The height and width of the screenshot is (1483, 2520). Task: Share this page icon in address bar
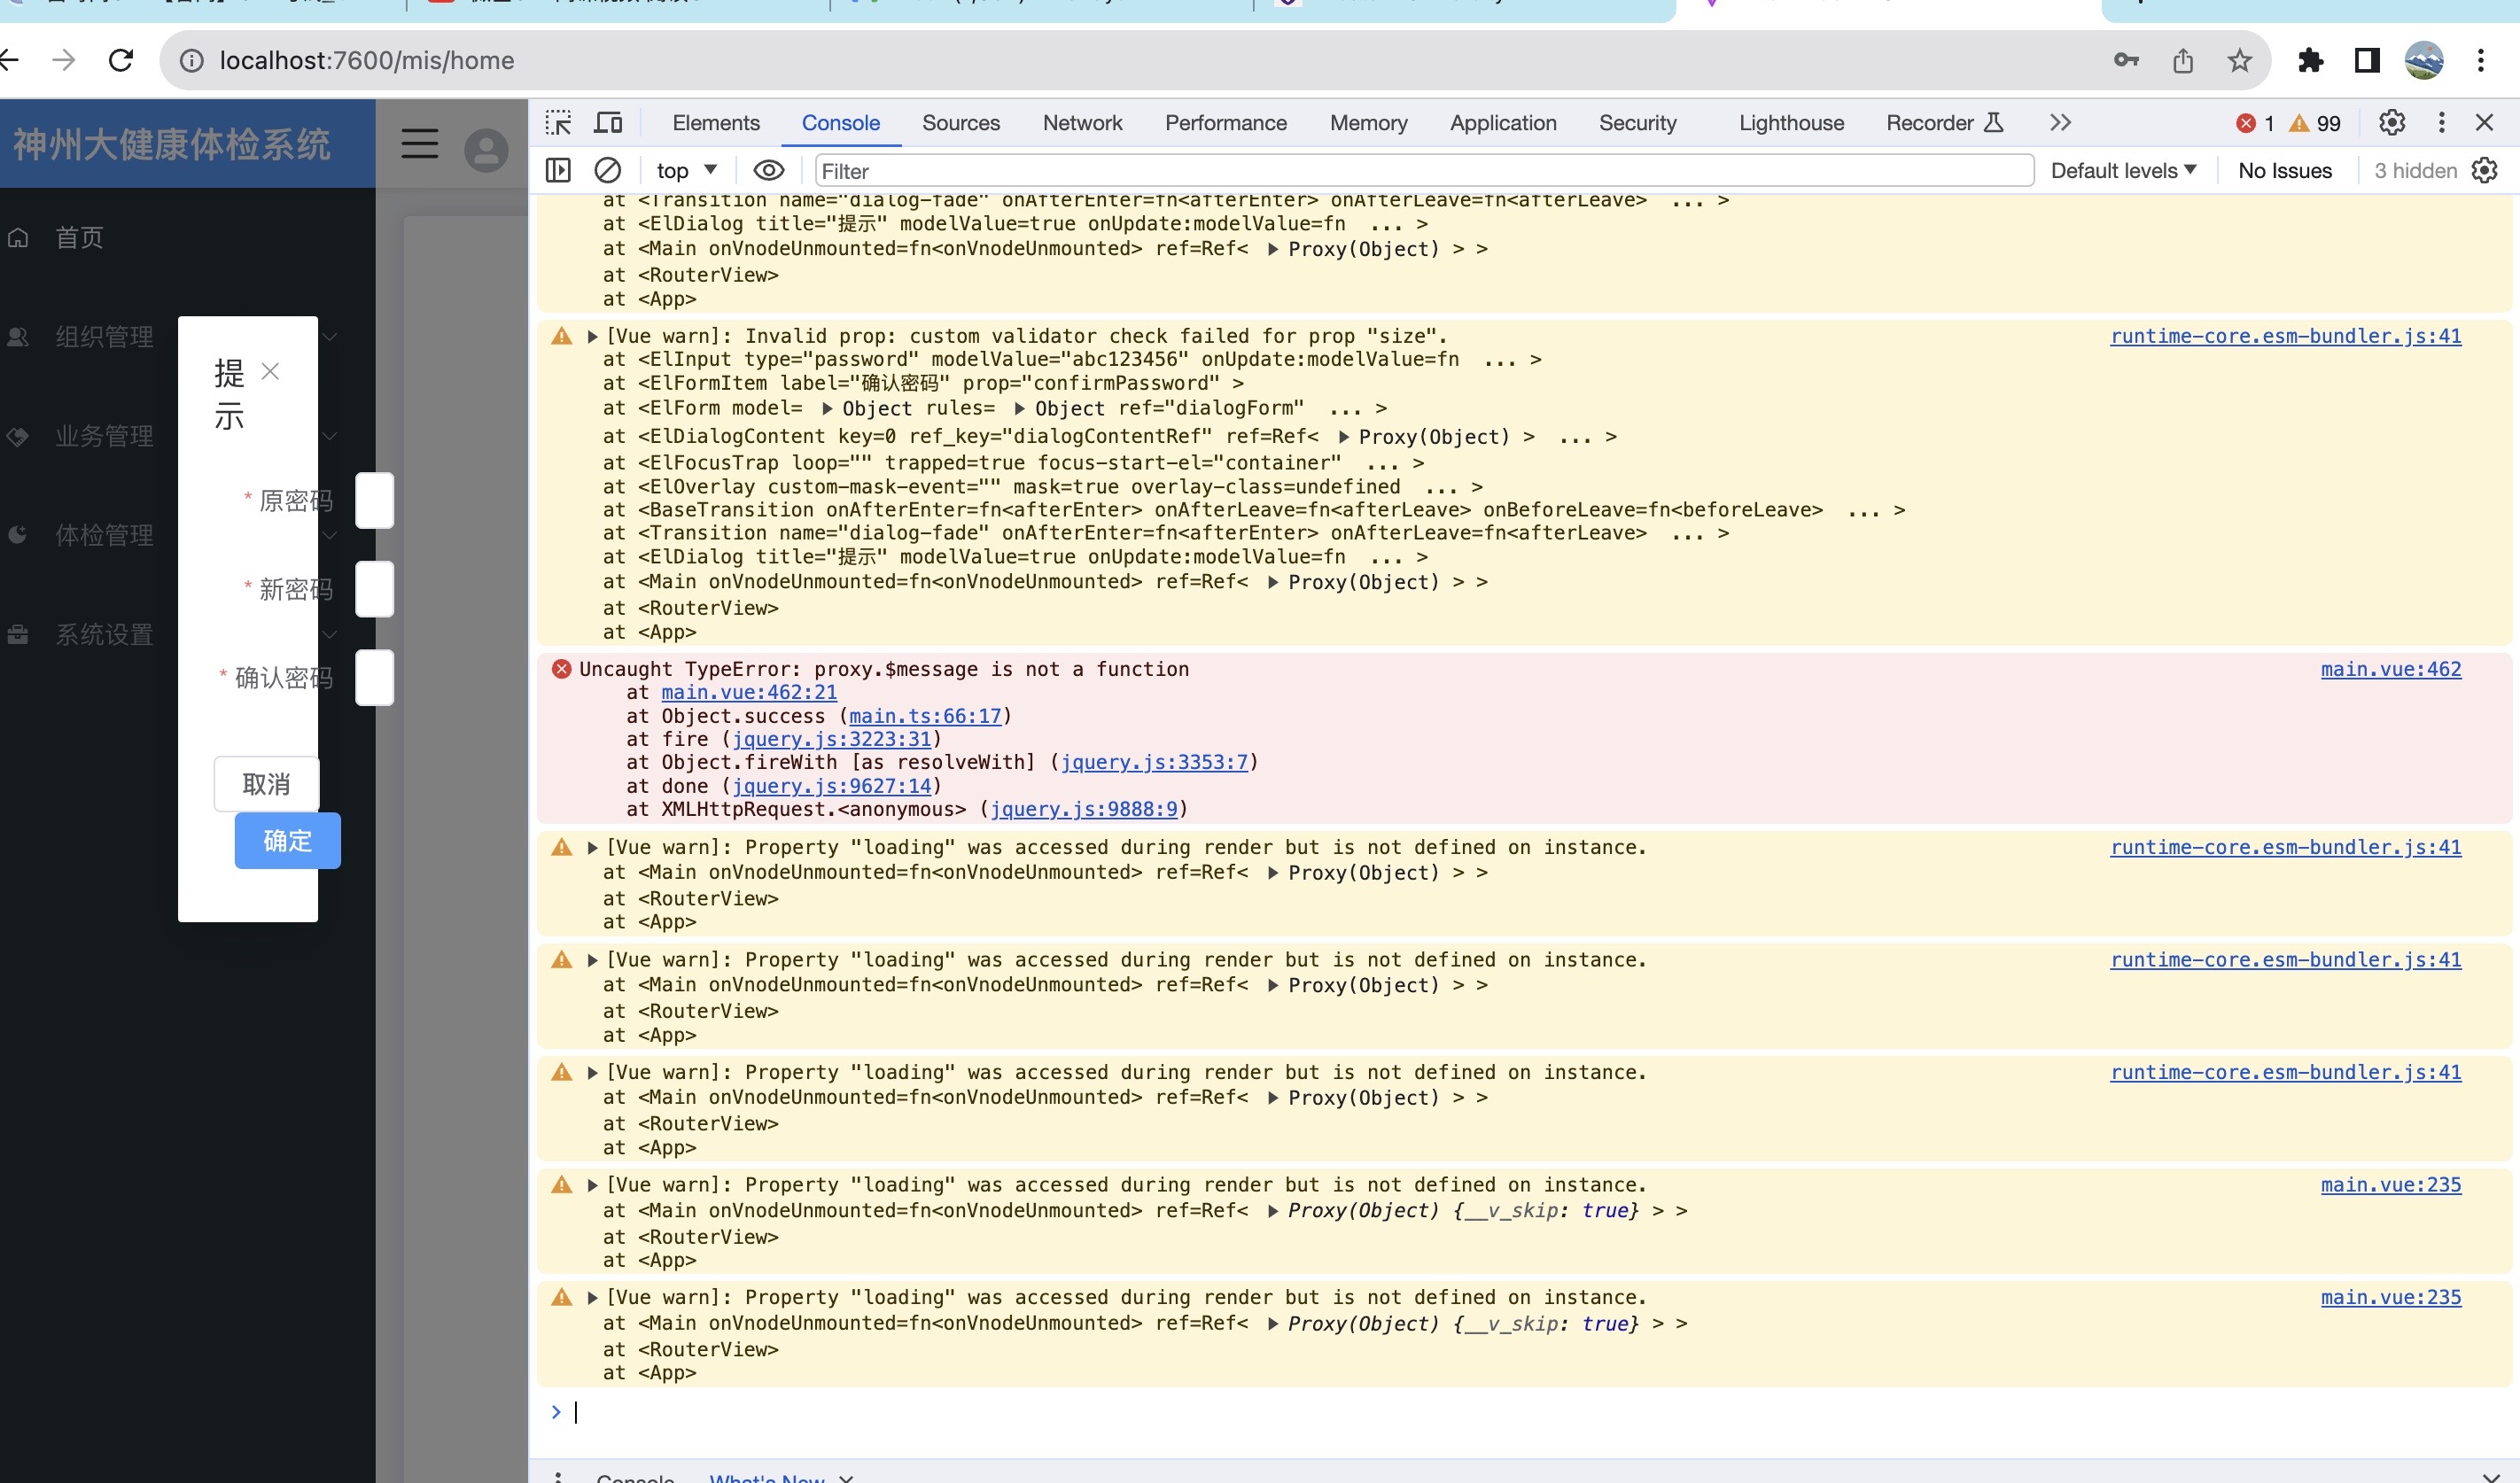(2183, 61)
